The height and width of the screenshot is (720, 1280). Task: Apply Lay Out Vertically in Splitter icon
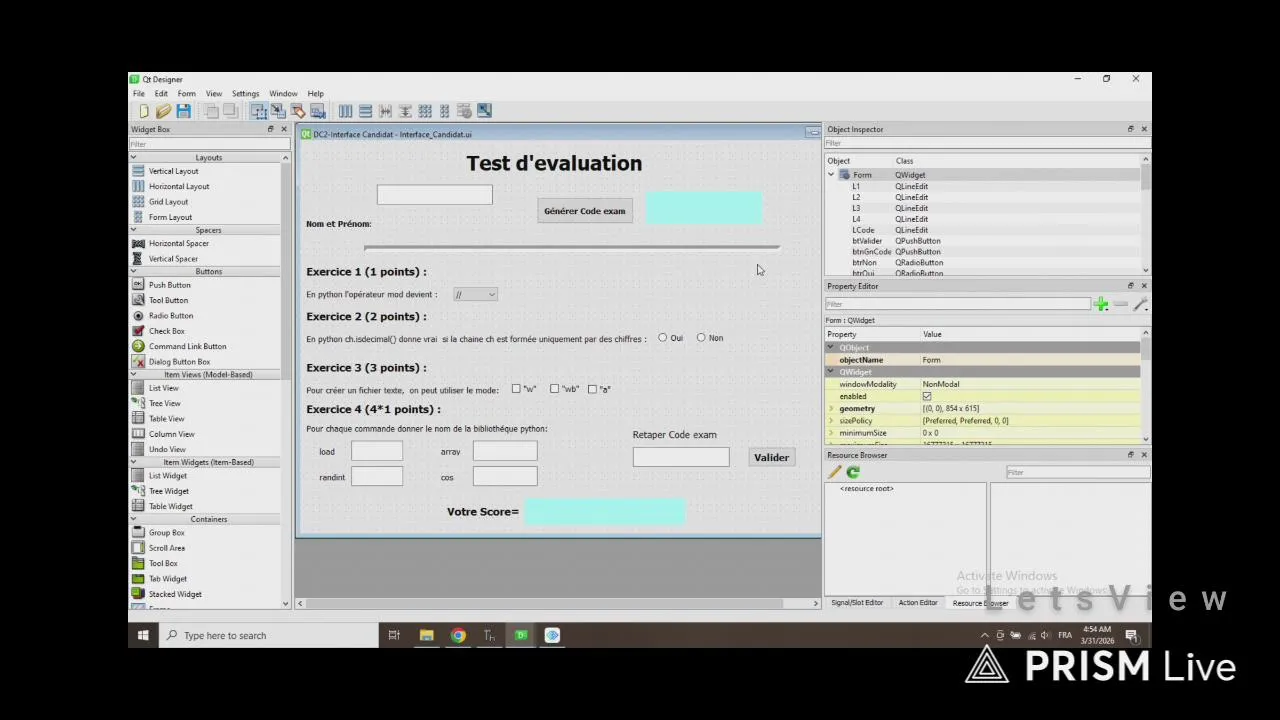click(405, 111)
